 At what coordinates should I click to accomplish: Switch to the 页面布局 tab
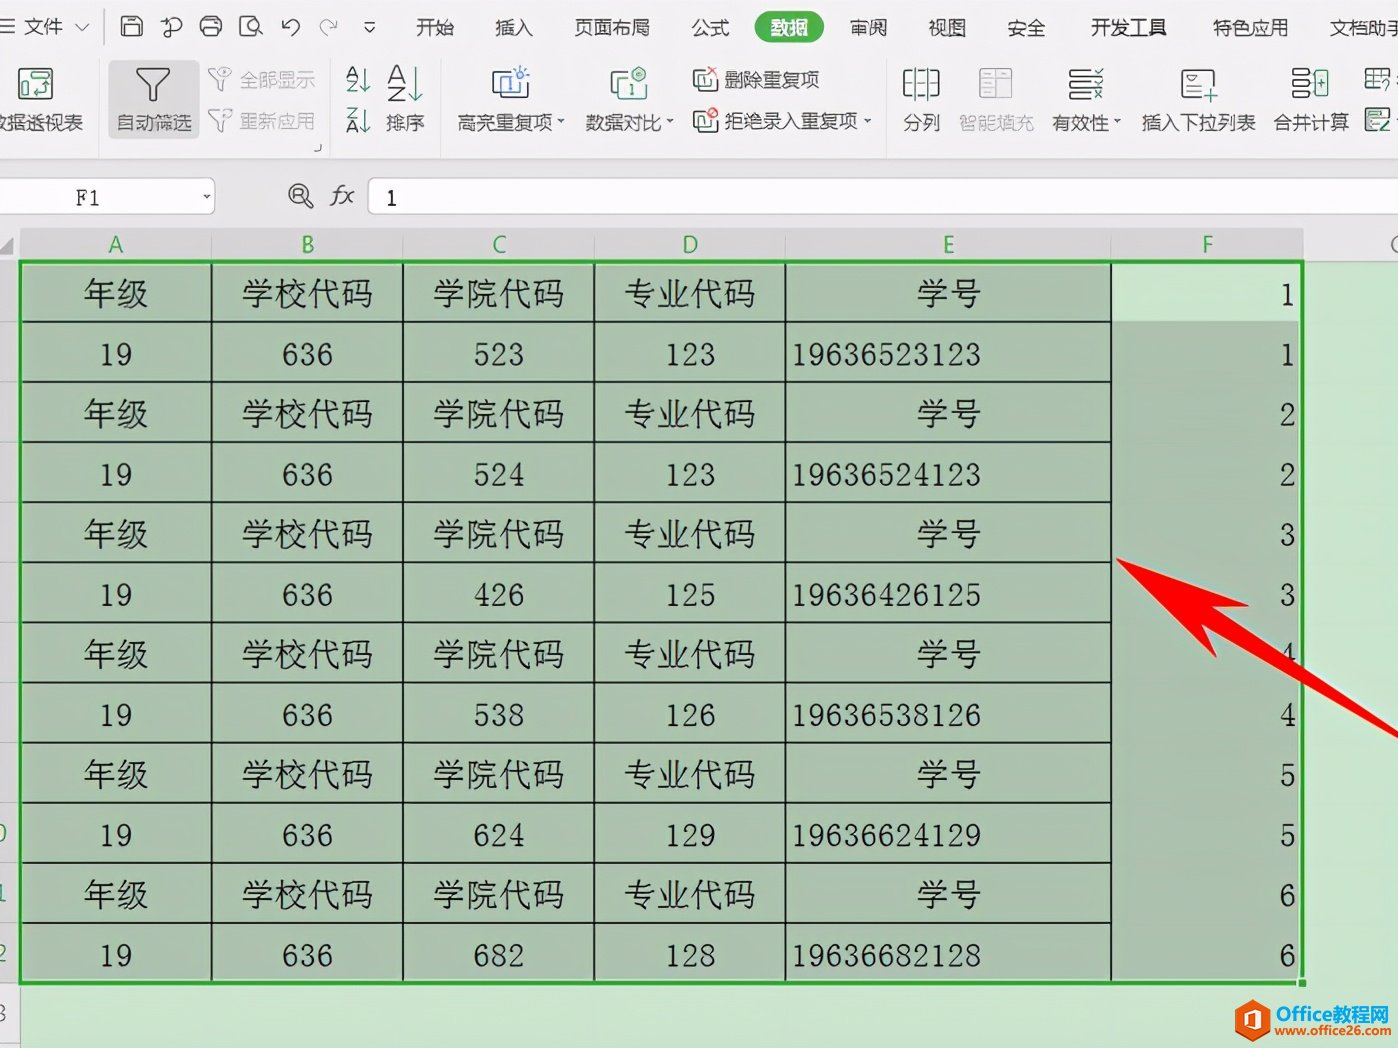pyautogui.click(x=612, y=28)
